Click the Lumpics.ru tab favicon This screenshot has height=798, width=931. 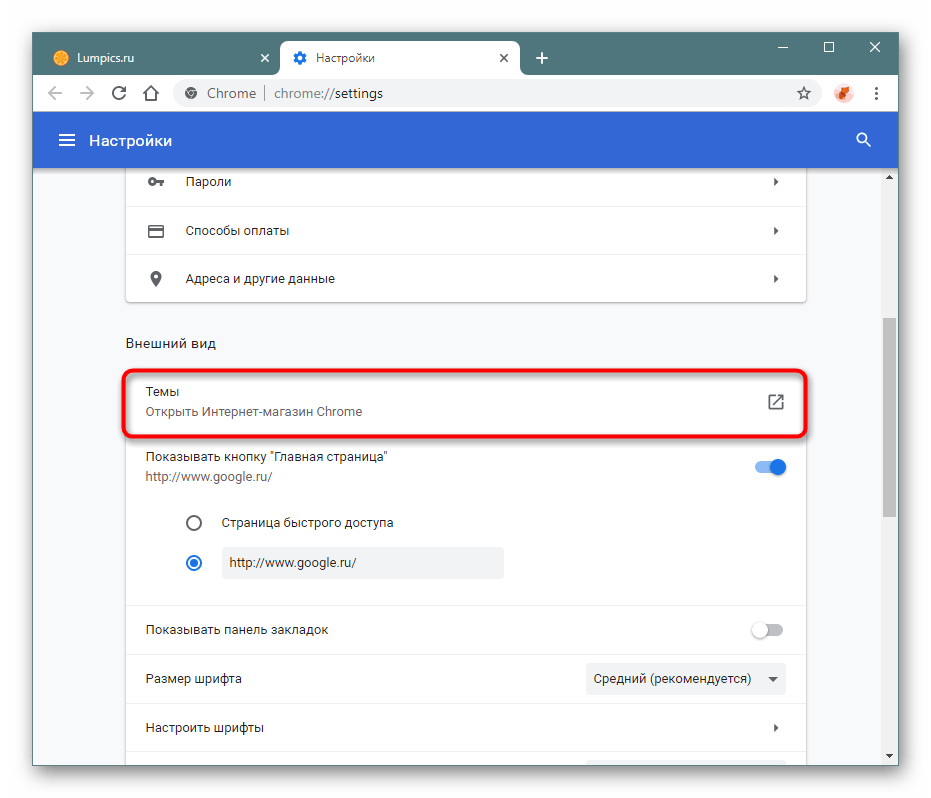tap(61, 58)
